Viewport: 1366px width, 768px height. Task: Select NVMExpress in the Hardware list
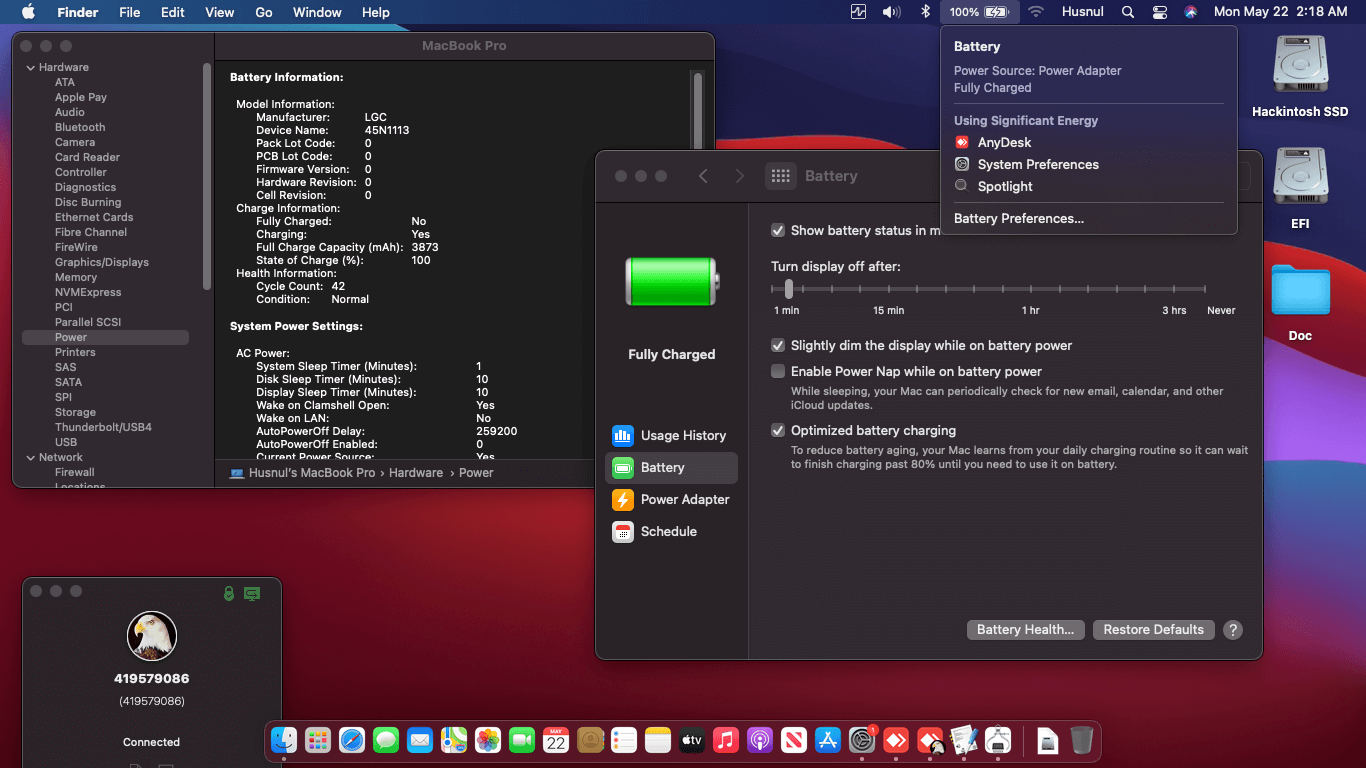tap(88, 292)
